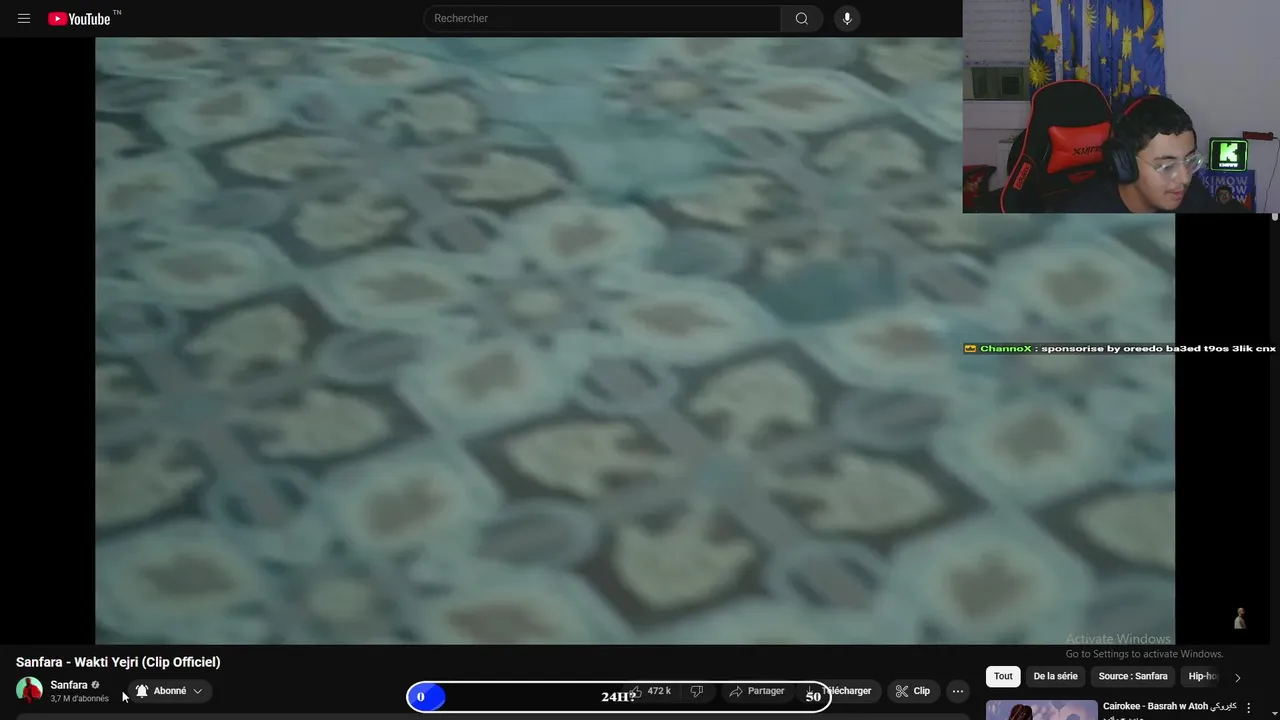Screen dimensions: 1280x720
Task: Create a Clip with scissors button
Action: point(912,691)
